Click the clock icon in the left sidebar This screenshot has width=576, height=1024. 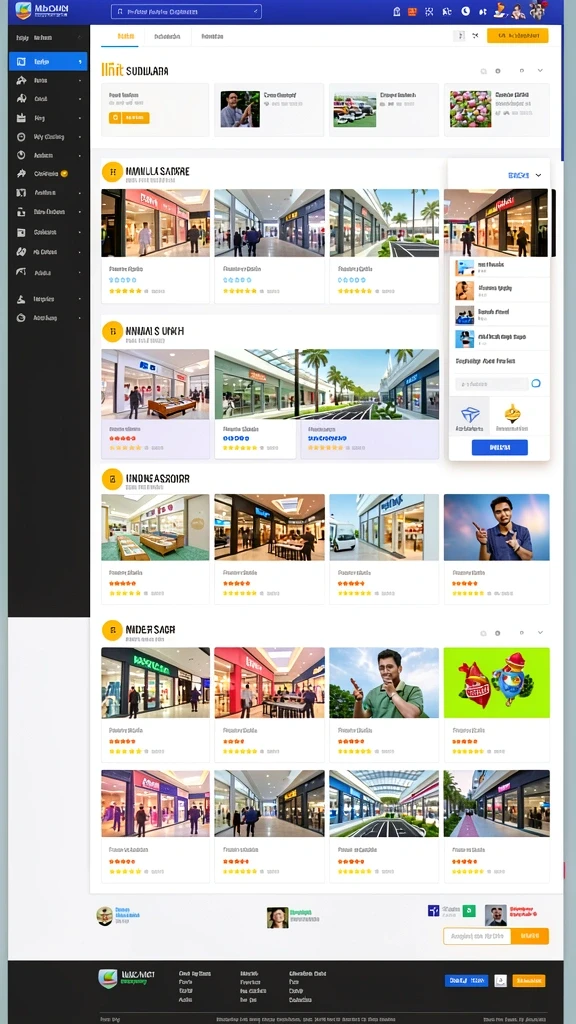21,155
